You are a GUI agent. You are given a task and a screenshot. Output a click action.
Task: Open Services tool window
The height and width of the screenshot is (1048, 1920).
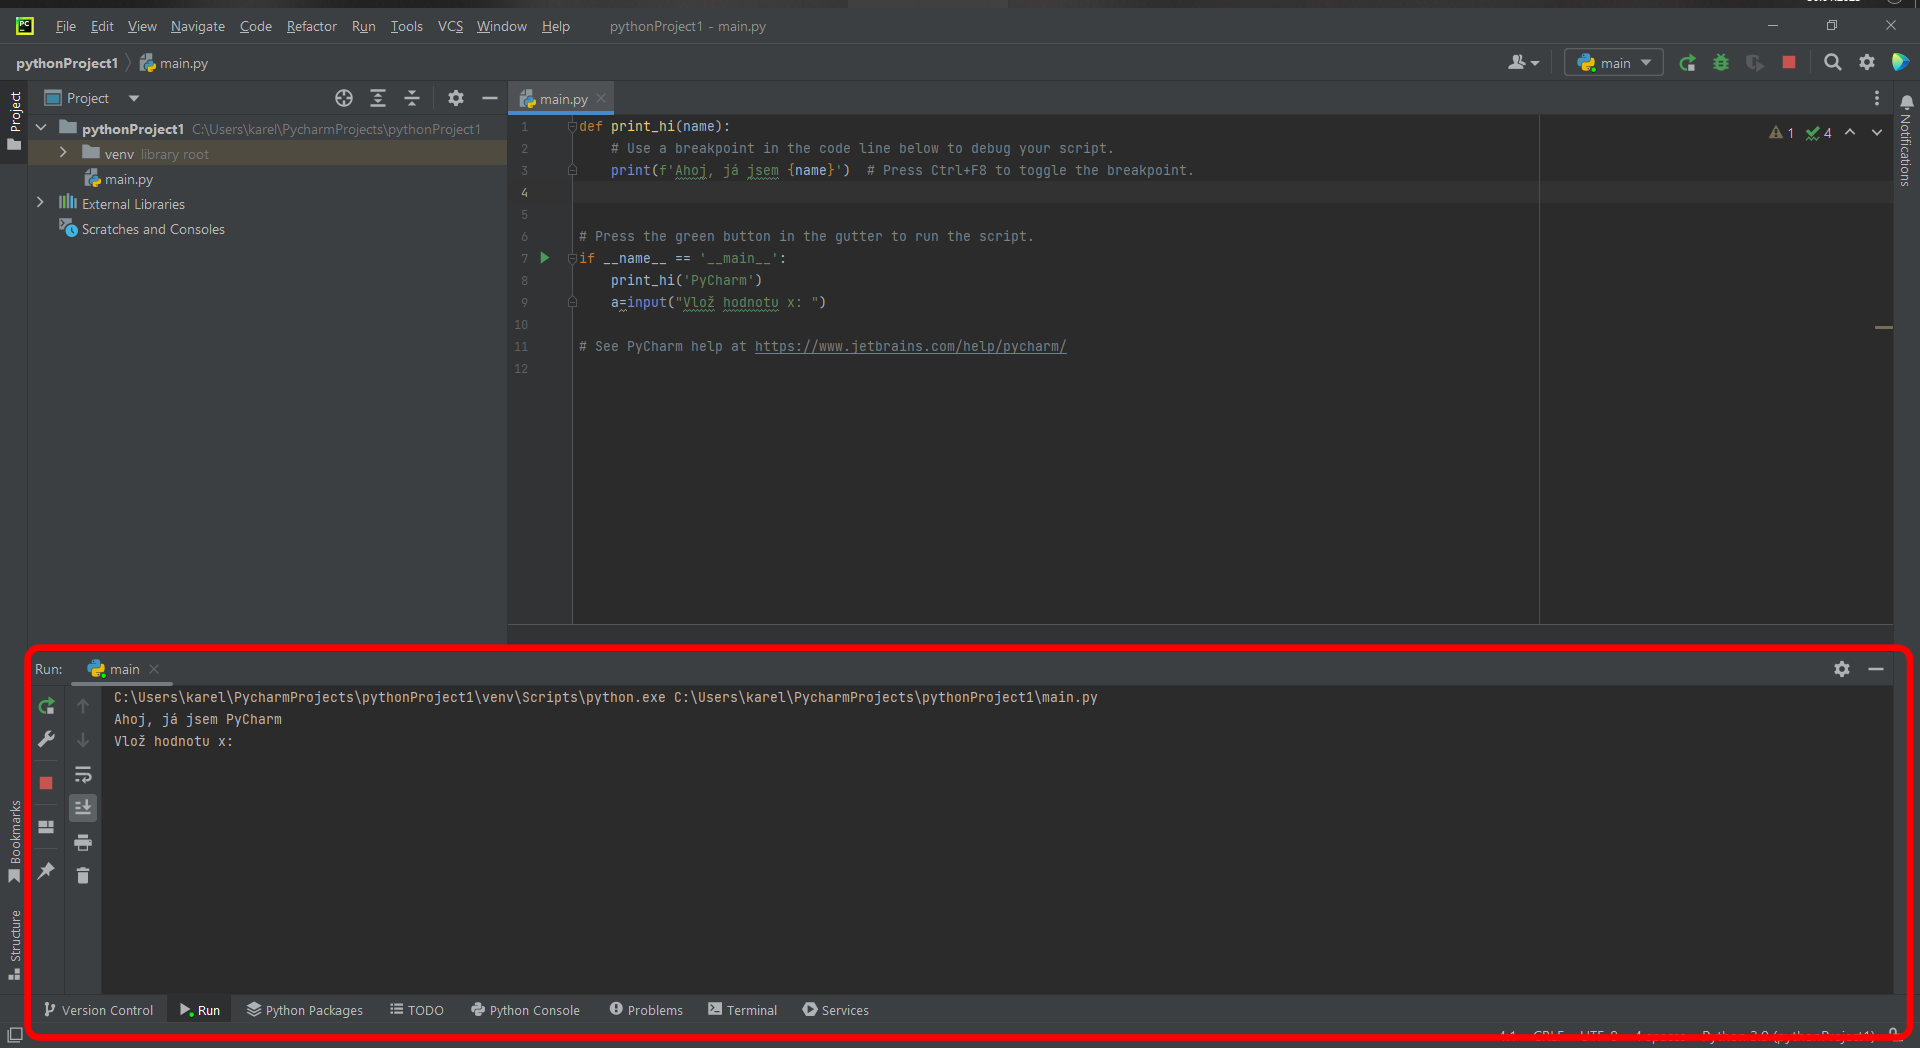[x=836, y=1010]
